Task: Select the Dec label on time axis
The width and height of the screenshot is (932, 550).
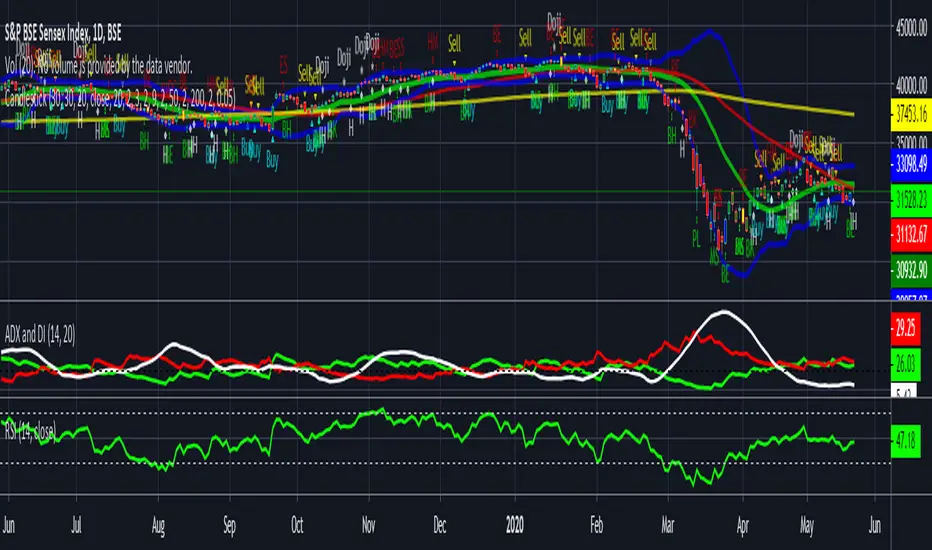Action: point(439,526)
